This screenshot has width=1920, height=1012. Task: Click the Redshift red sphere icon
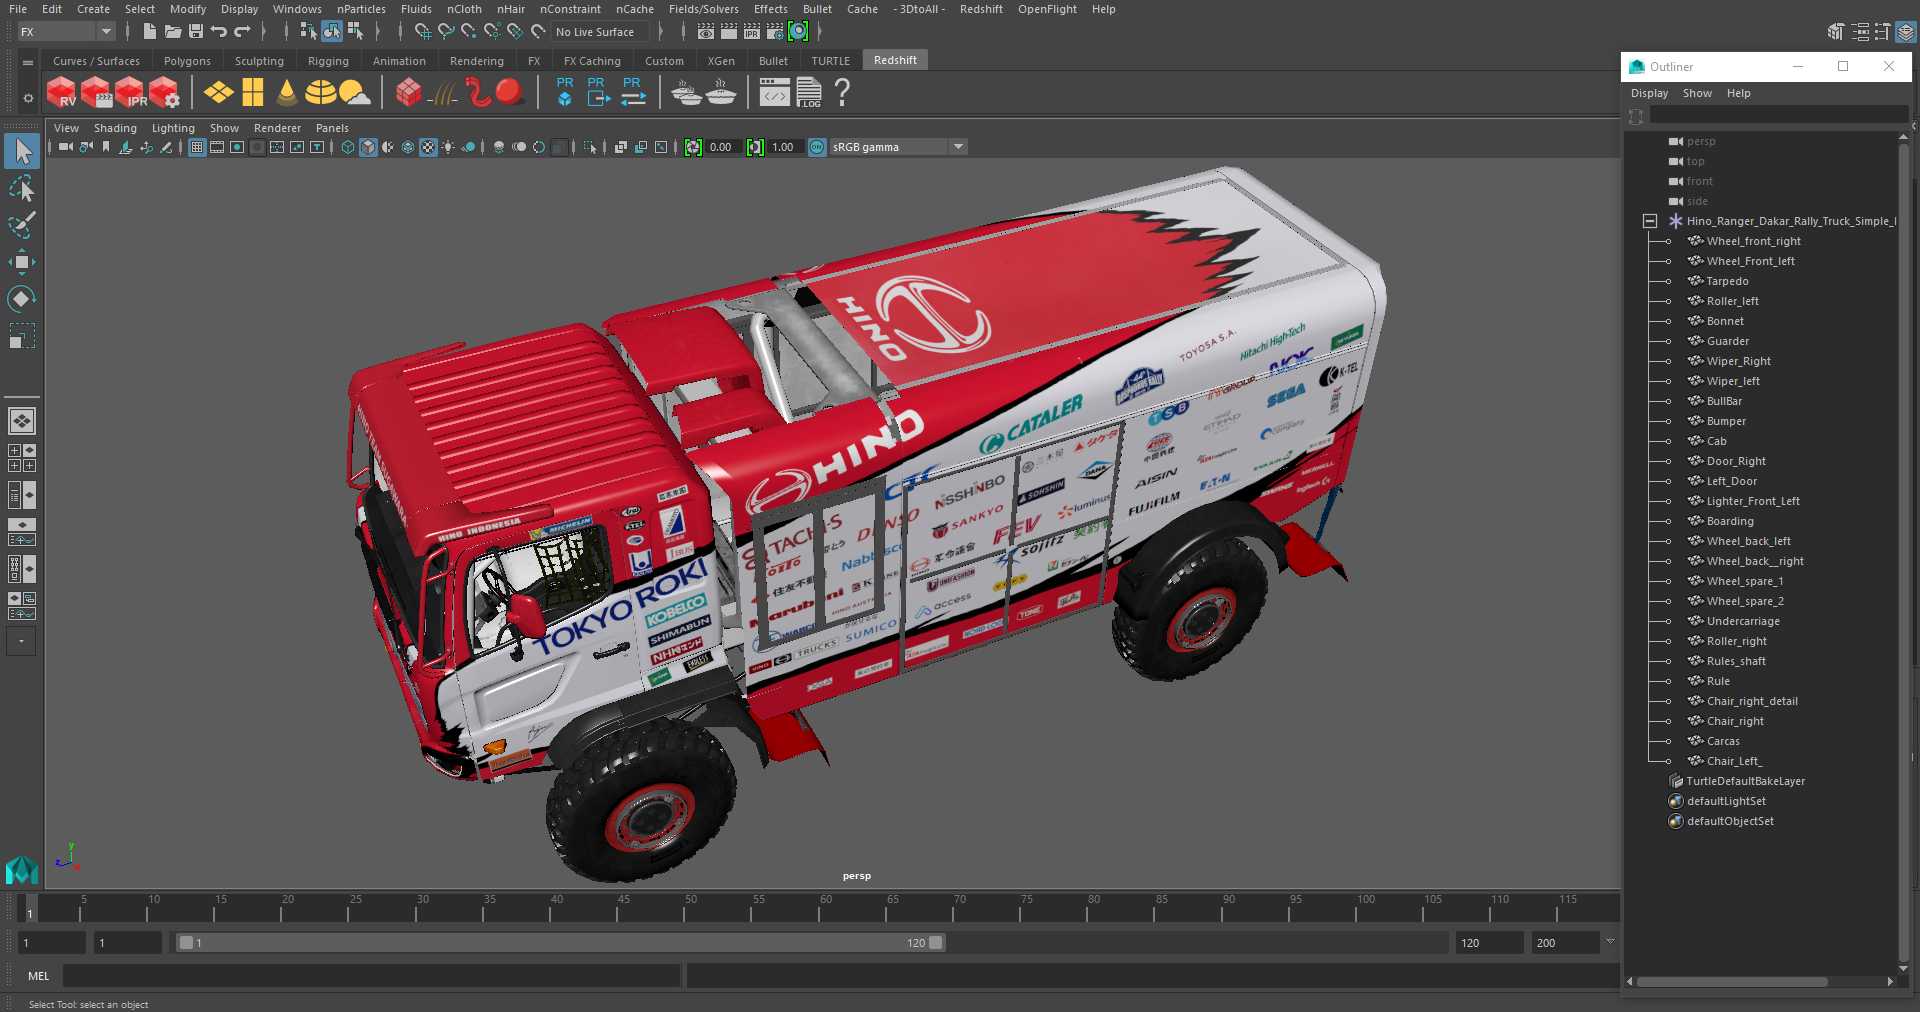[x=509, y=92]
